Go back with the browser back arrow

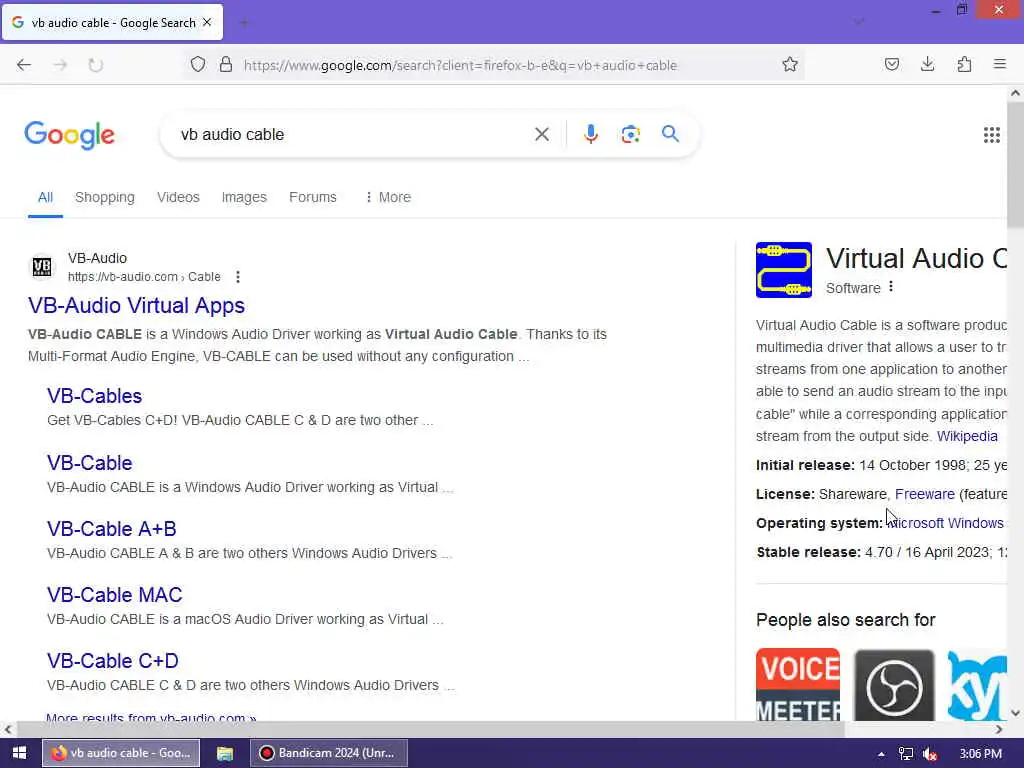[24, 65]
